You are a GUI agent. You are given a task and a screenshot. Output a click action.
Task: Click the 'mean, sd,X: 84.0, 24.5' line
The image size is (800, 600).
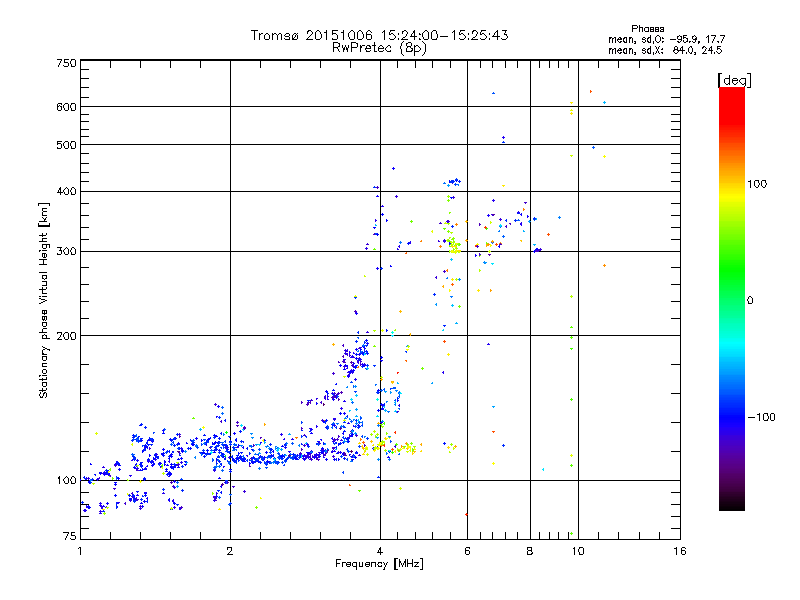[665, 50]
